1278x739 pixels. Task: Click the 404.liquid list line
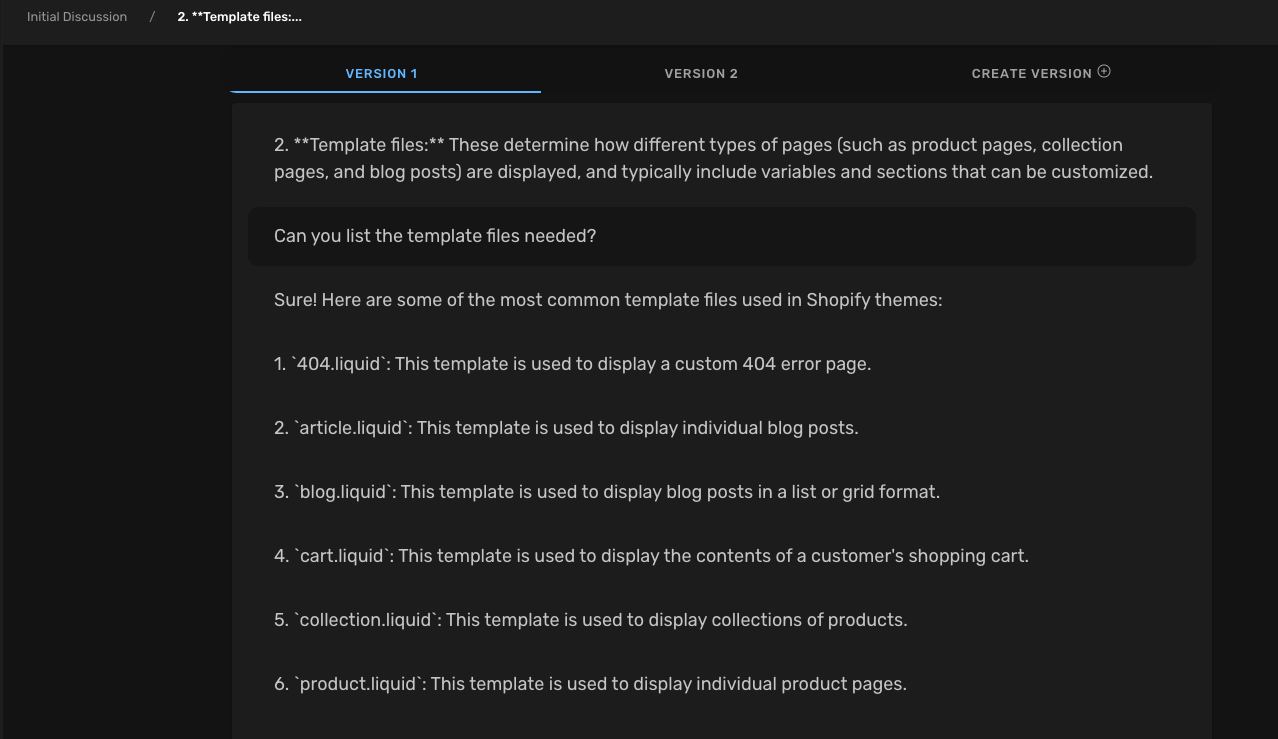click(x=572, y=364)
